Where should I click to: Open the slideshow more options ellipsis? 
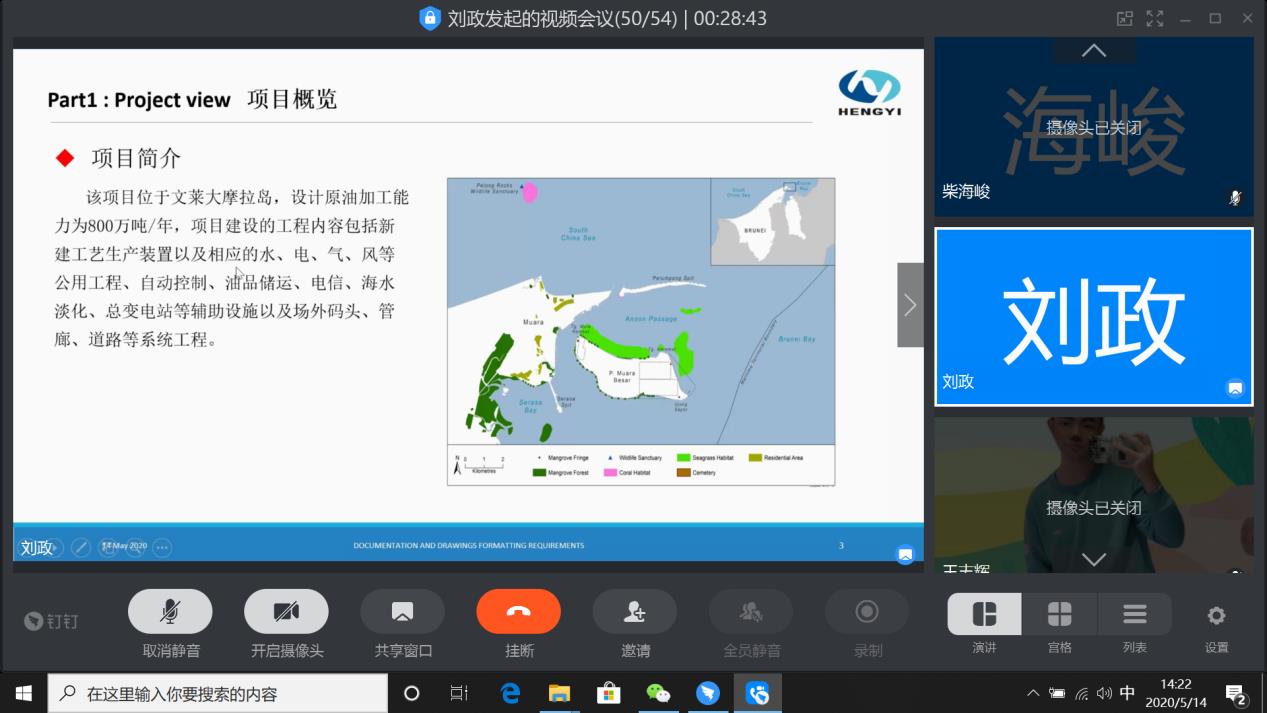tap(162, 547)
